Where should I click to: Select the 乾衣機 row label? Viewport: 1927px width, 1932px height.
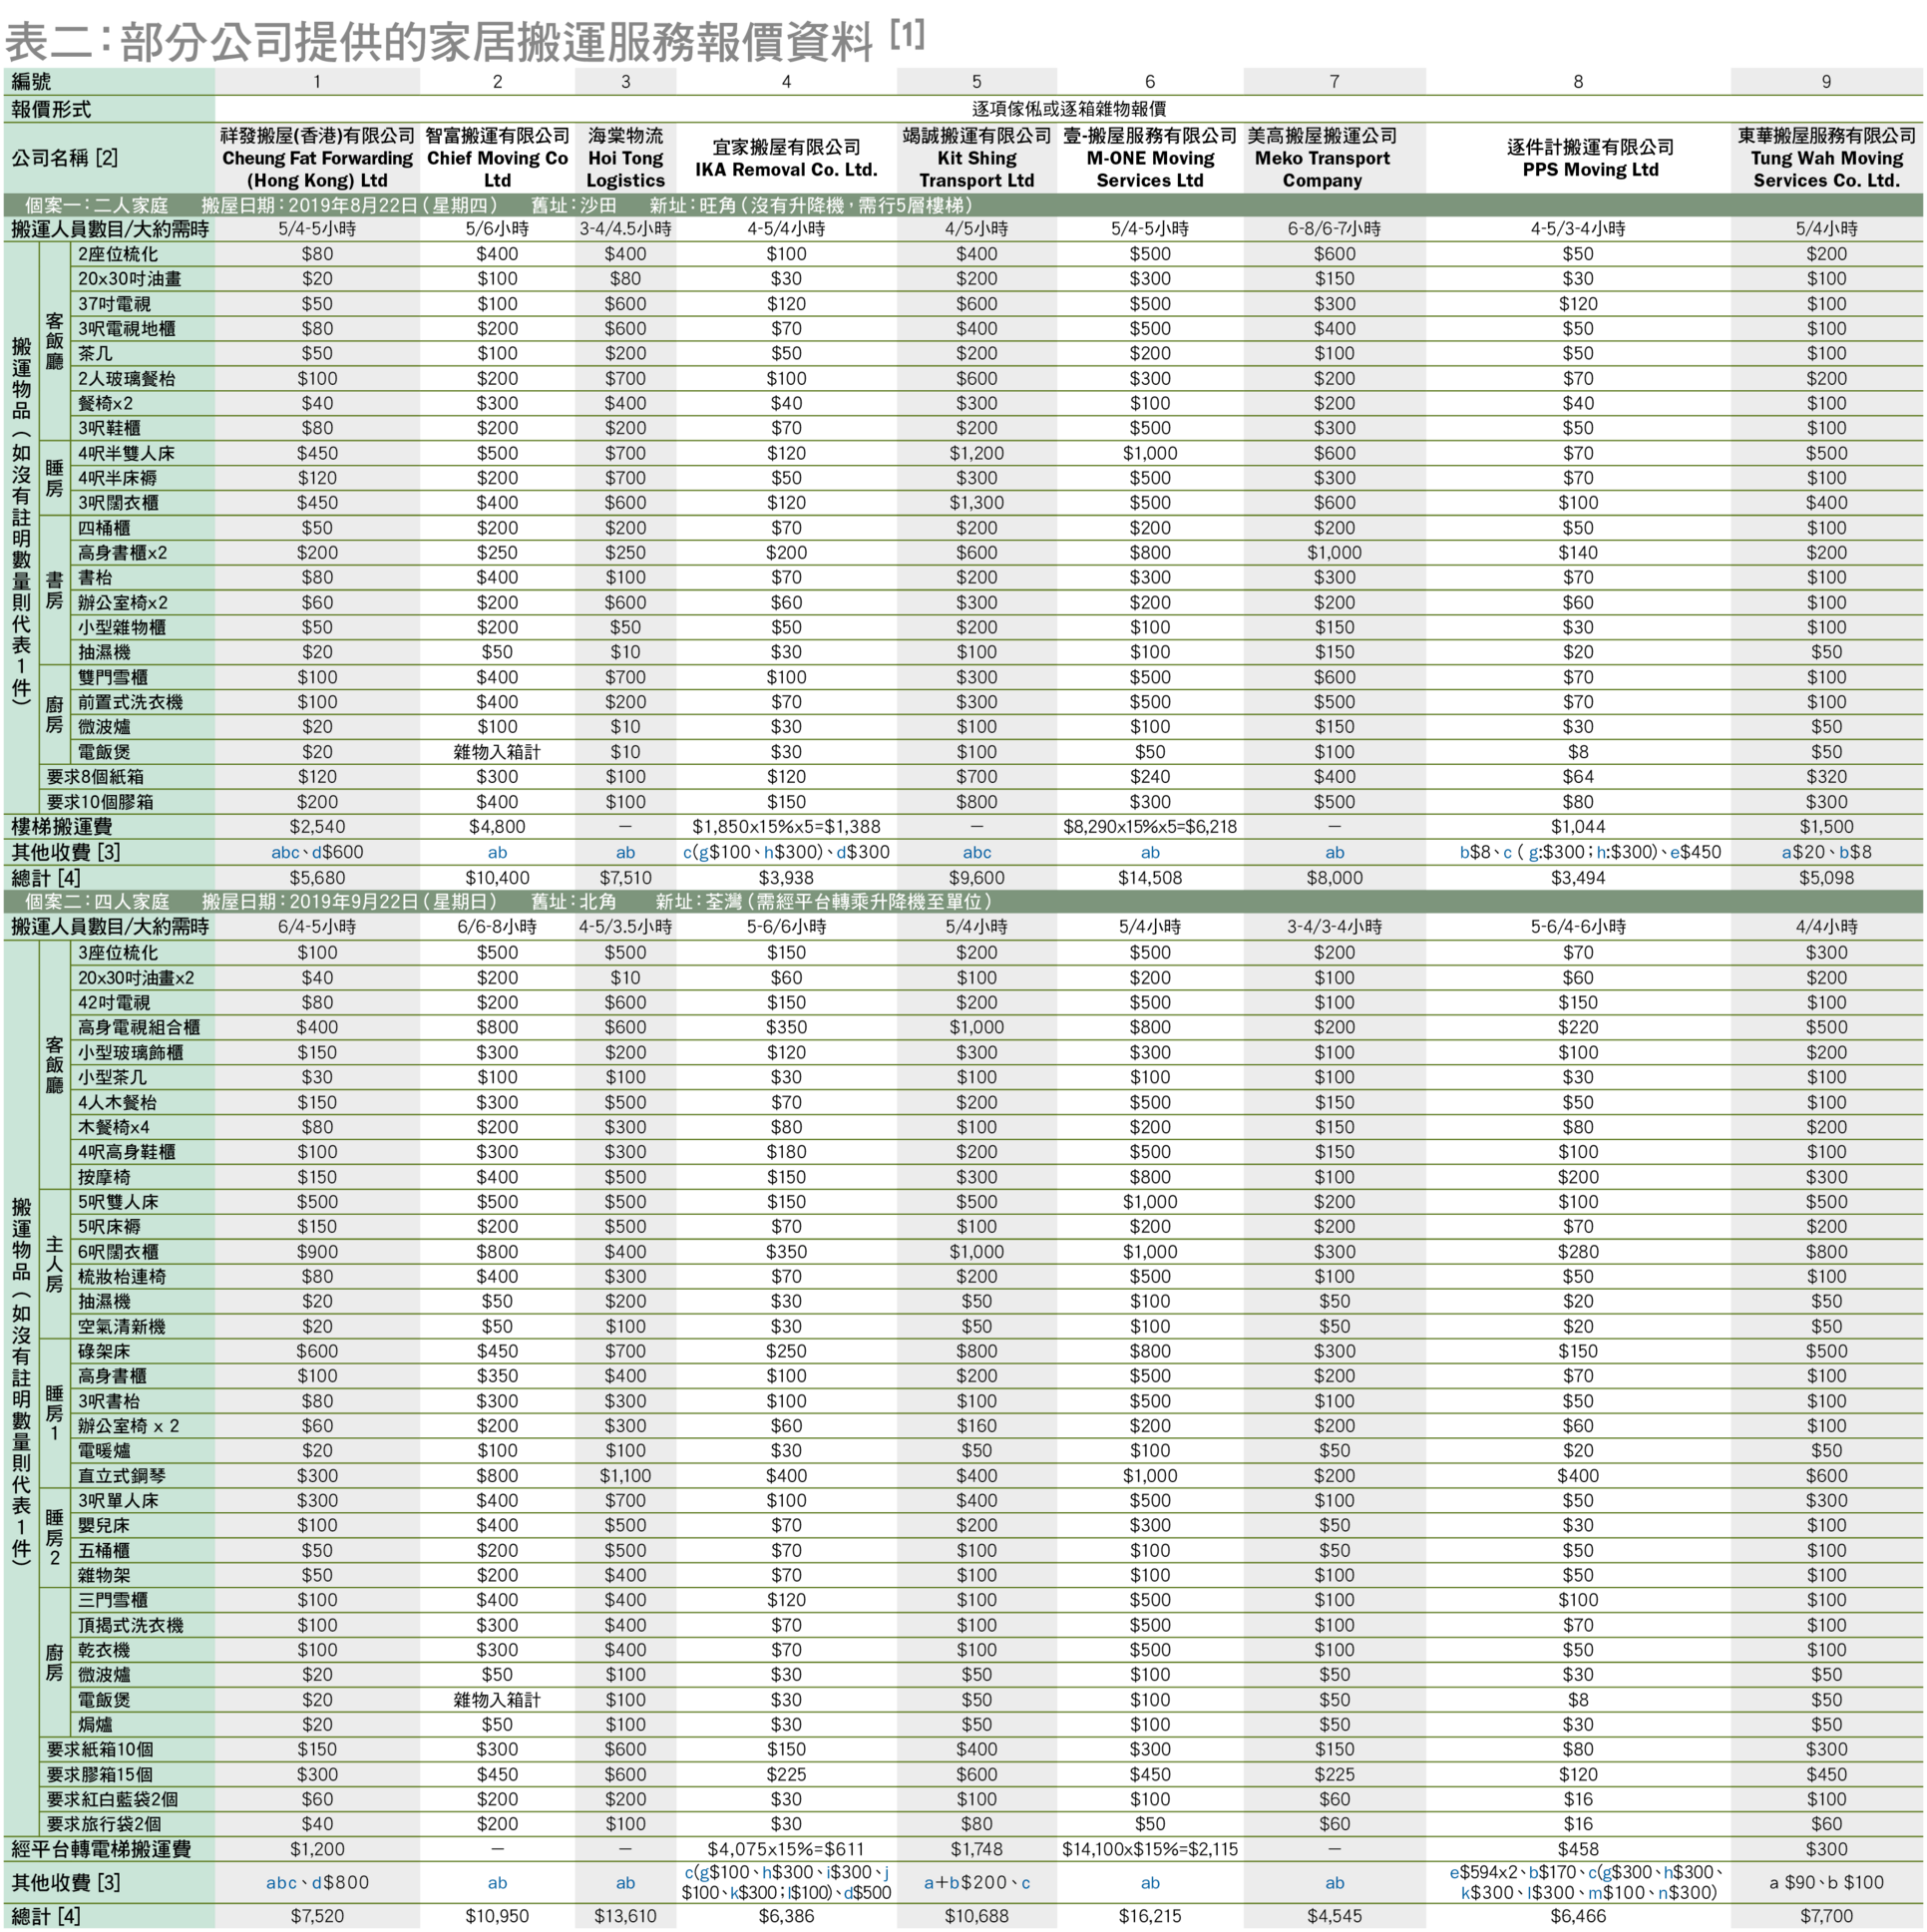[104, 1650]
